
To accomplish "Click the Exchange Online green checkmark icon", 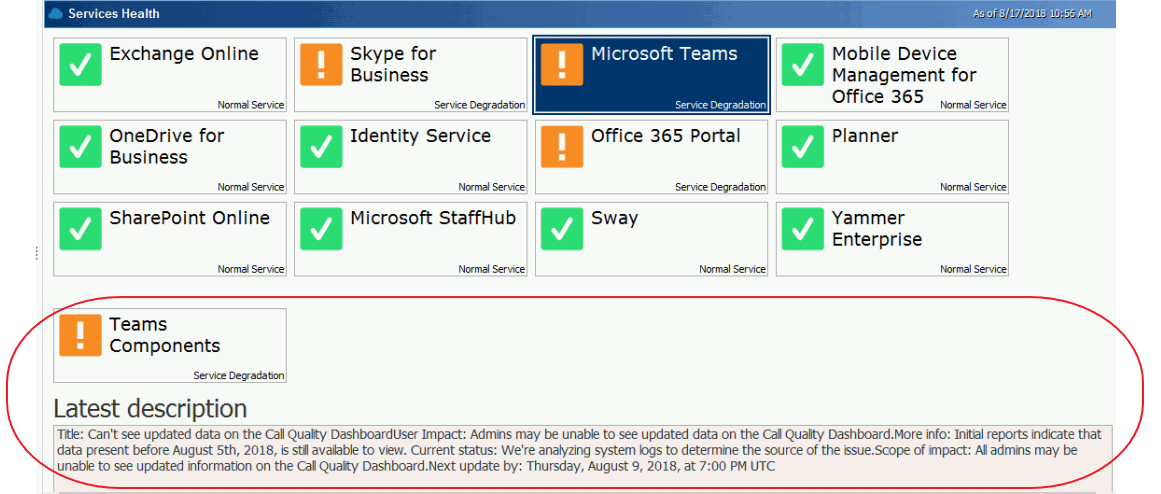I will pos(80,64).
